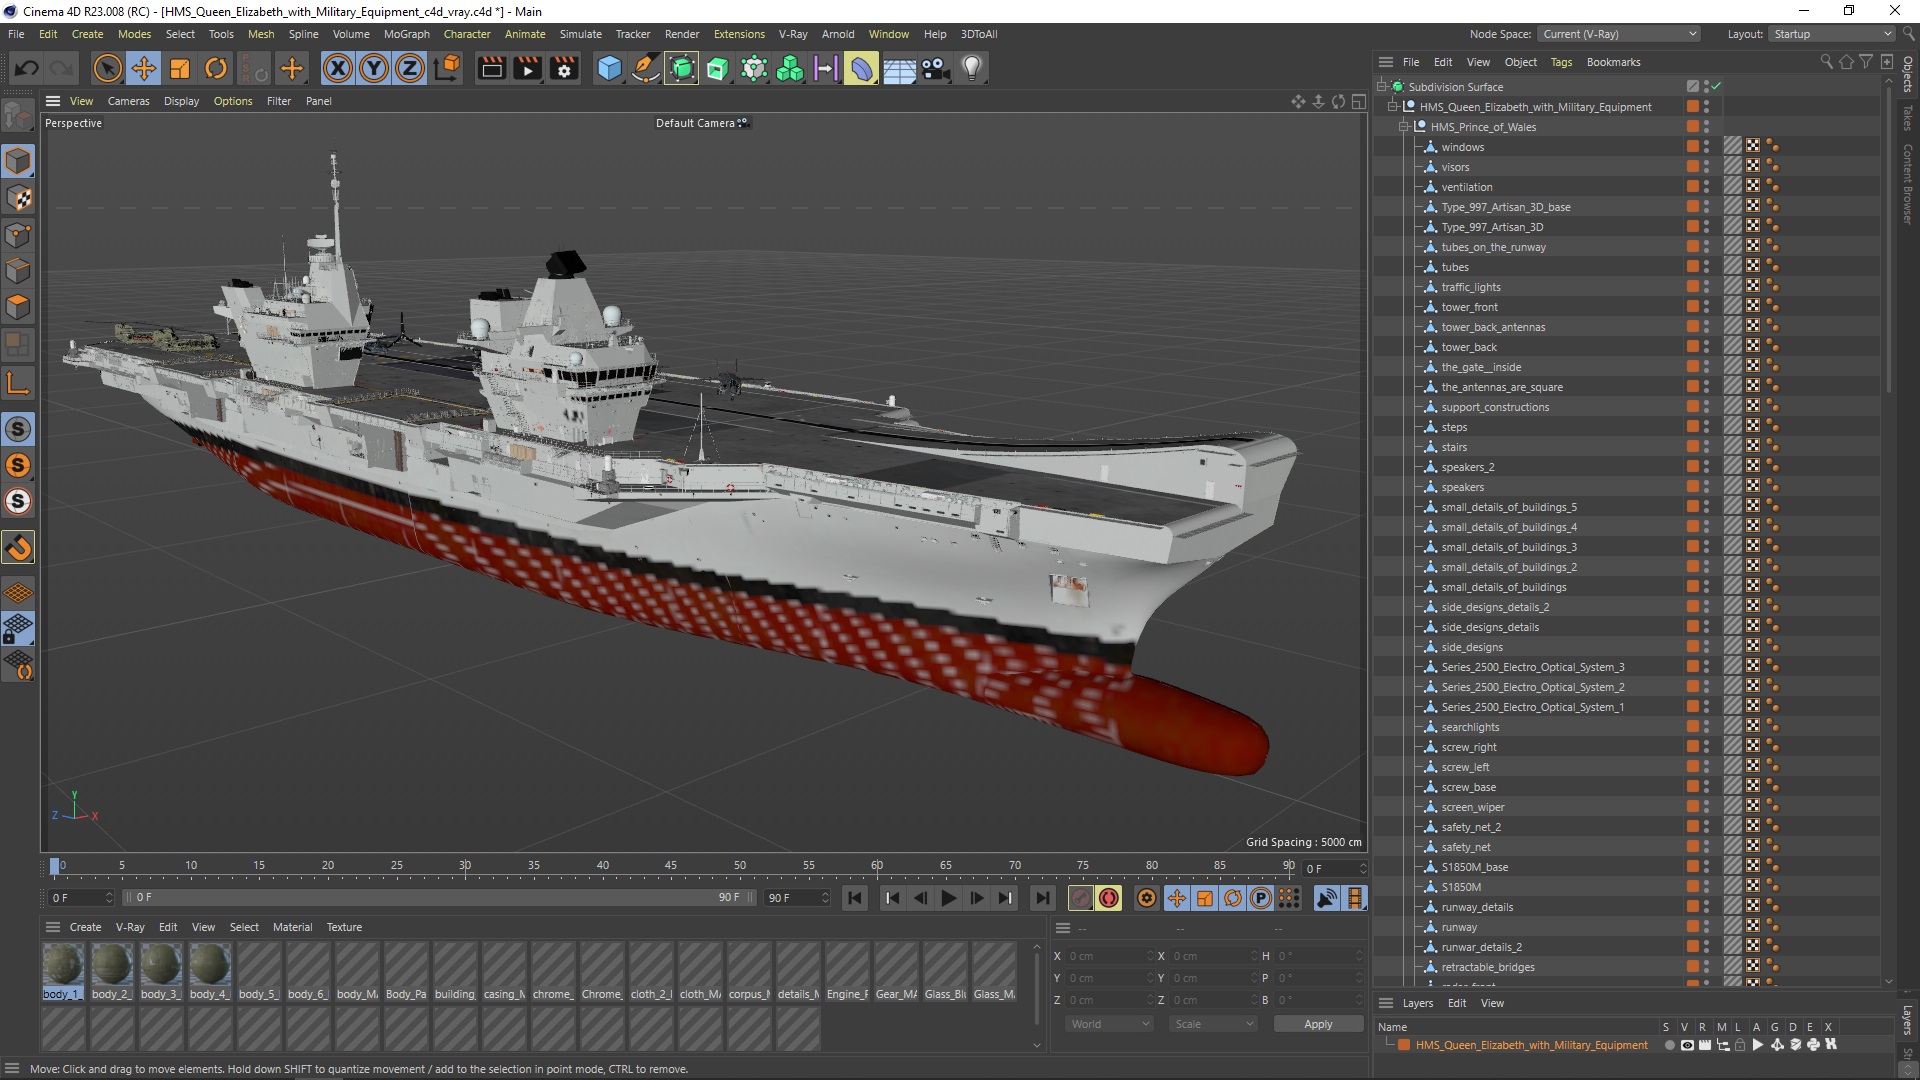Select the Live Selection tool
The height and width of the screenshot is (1080, 1920).
(x=107, y=68)
